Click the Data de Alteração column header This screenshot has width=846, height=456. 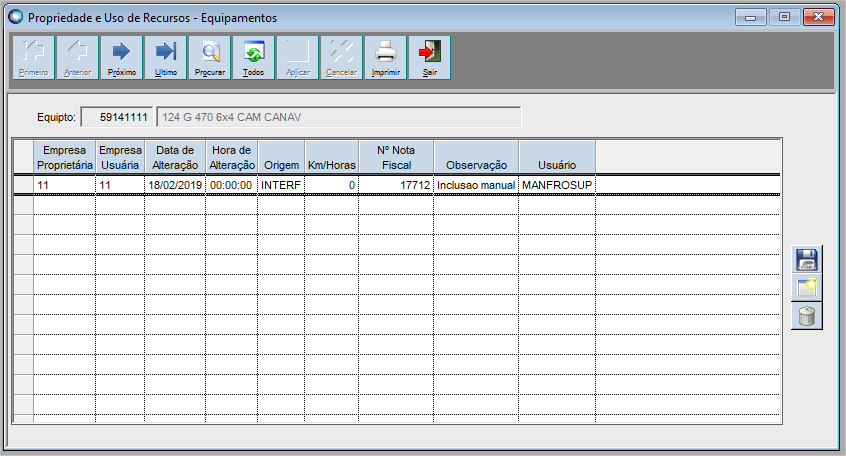[175, 157]
